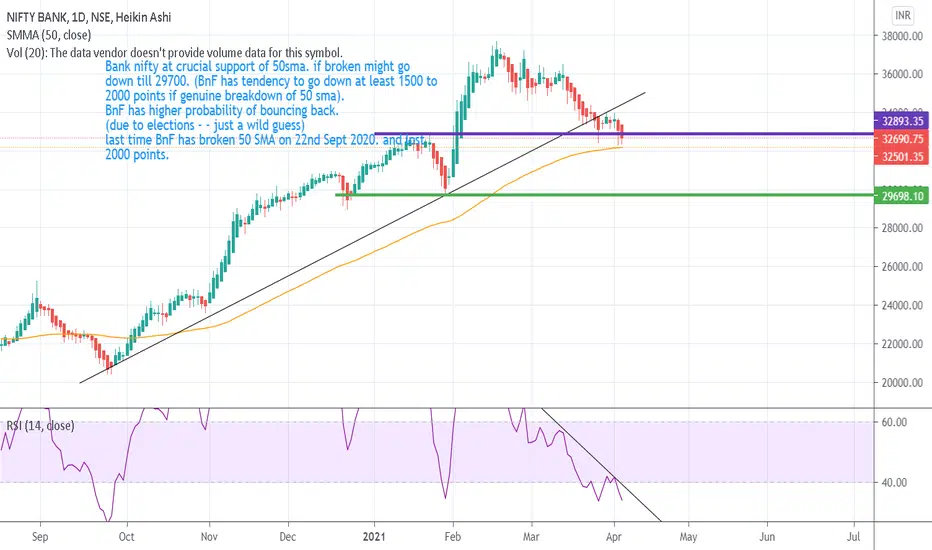Select the blue Bank nifty annotation text
Image resolution: width=932 pixels, height=550 pixels.
pyautogui.click(x=271, y=111)
